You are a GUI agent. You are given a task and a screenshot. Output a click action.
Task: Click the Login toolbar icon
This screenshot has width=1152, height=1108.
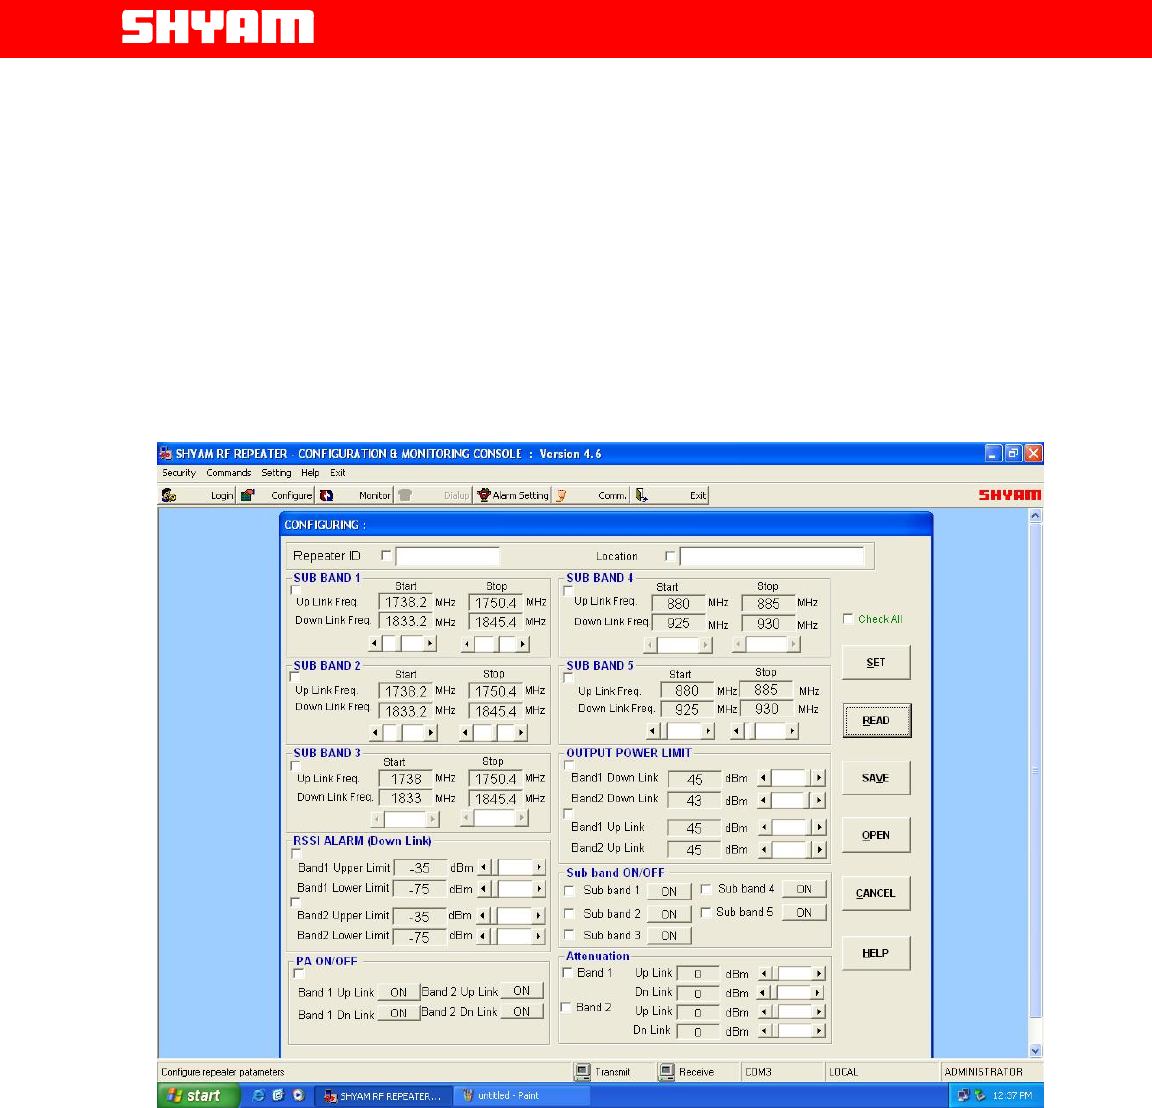click(169, 495)
